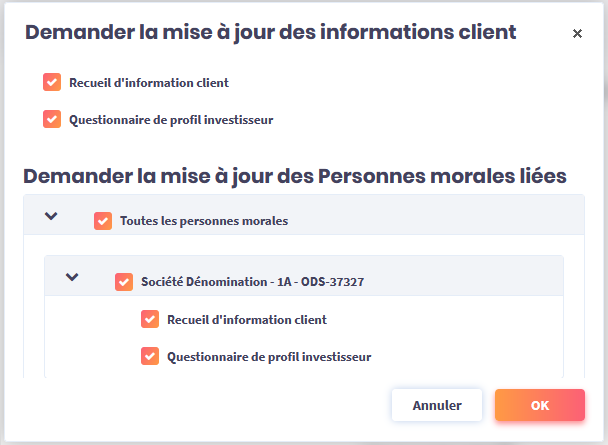Uncheck the top Recueil d'information client checkbox
The image size is (608, 445).
click(x=52, y=82)
